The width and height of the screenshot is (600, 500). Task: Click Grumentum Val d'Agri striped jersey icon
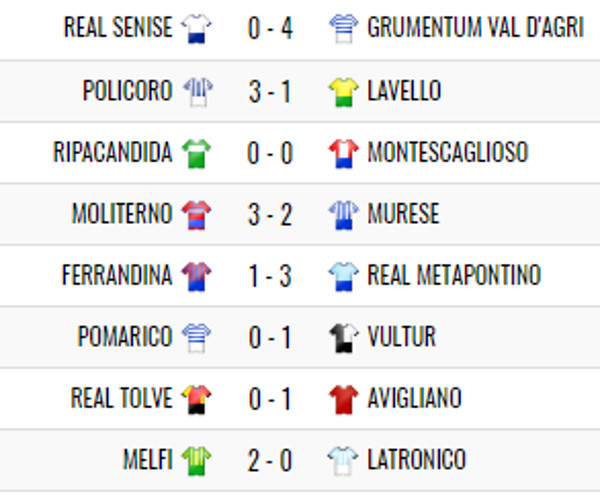344,29
